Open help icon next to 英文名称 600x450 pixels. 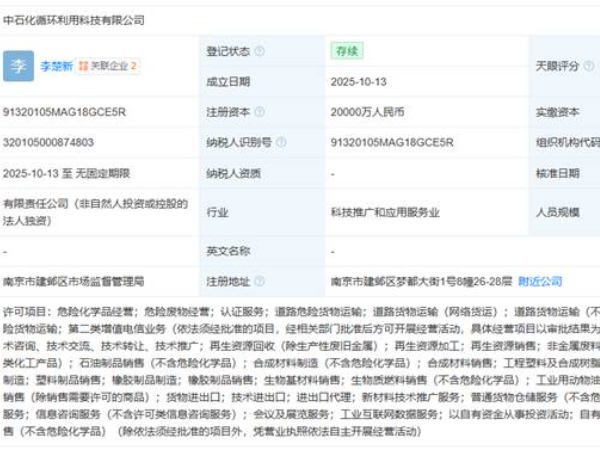tap(260, 251)
